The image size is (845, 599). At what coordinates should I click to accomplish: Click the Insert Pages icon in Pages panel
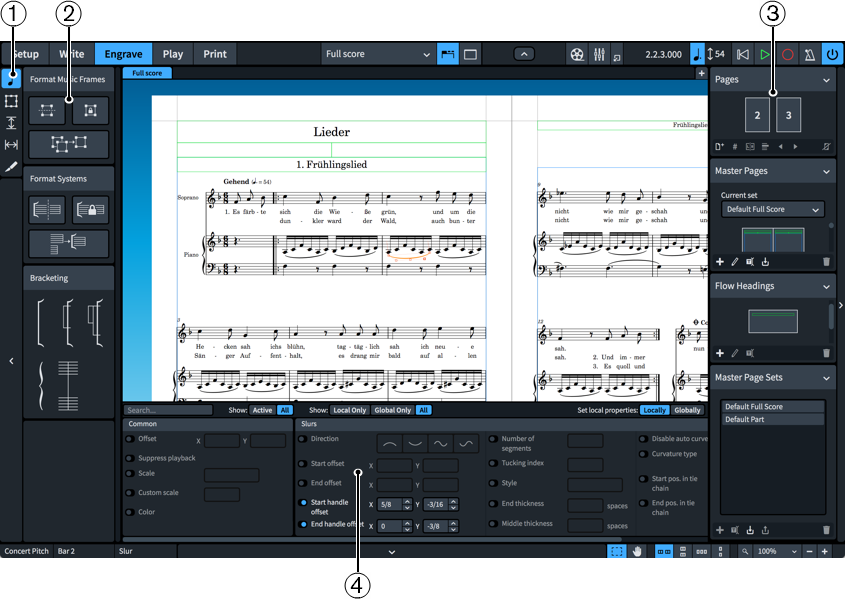point(719,147)
